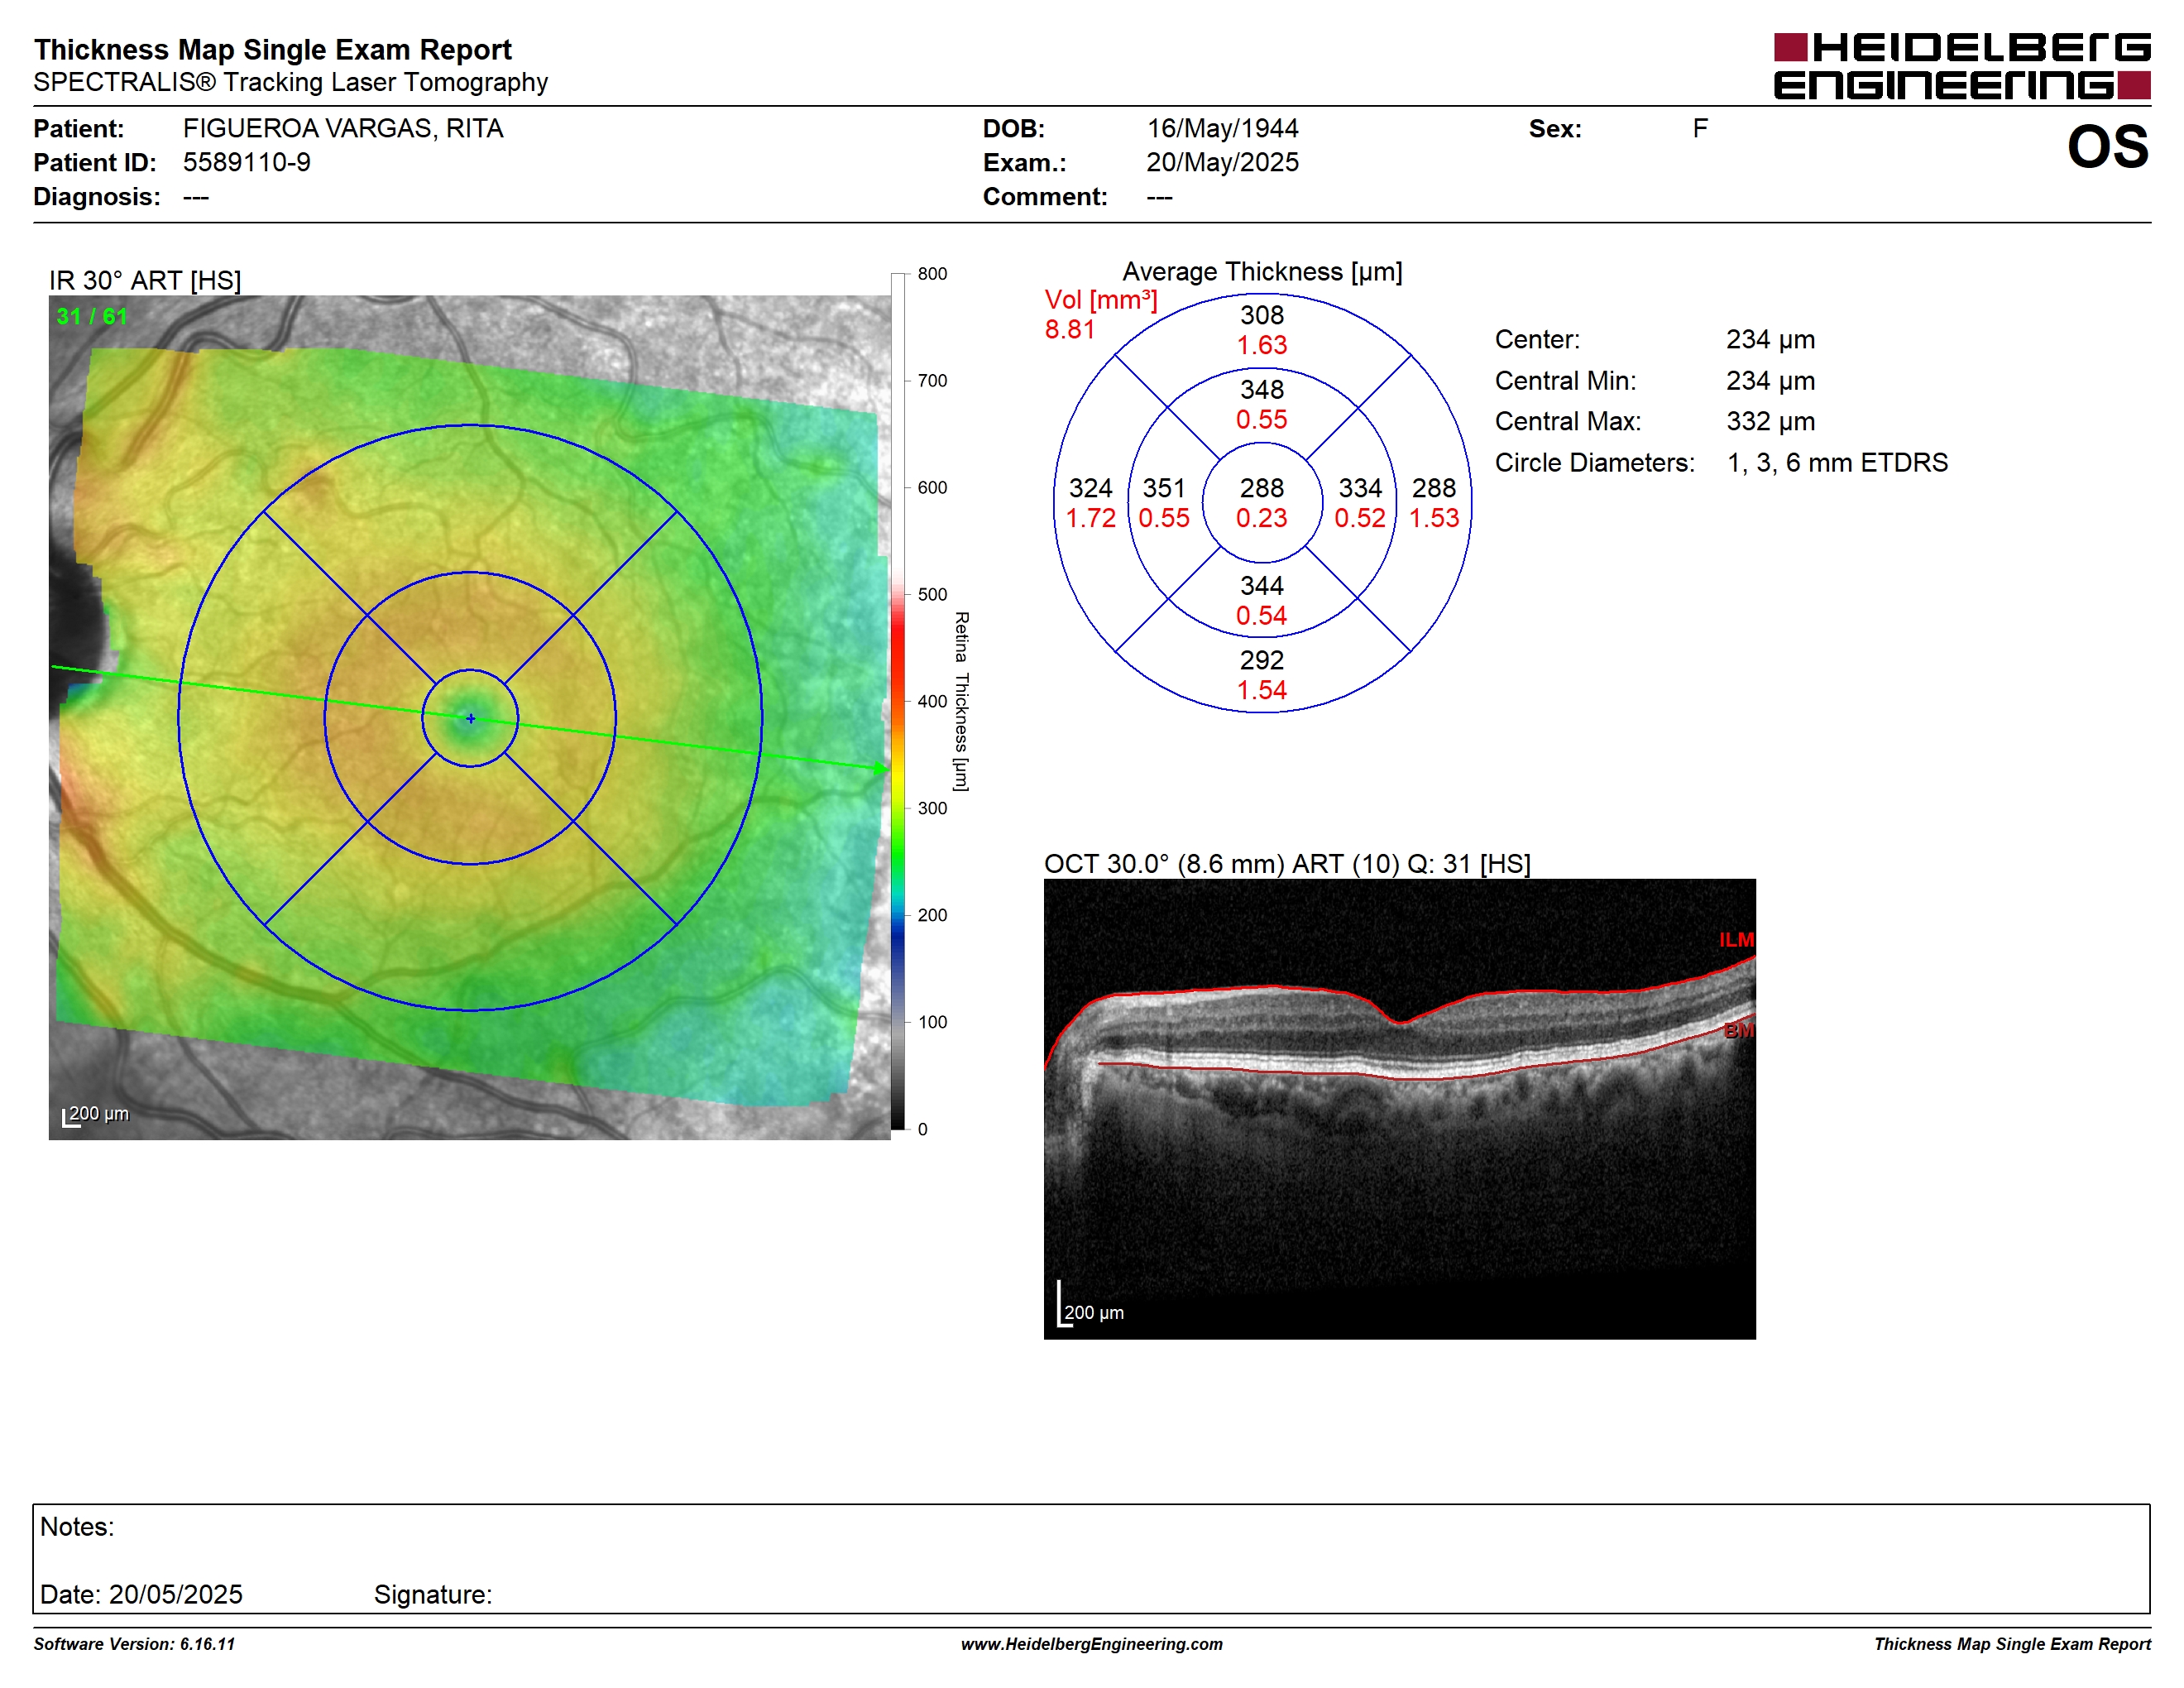2184x1688 pixels.
Task: Click the 'Average Thickness [µm]' heading
Action: [1262, 271]
